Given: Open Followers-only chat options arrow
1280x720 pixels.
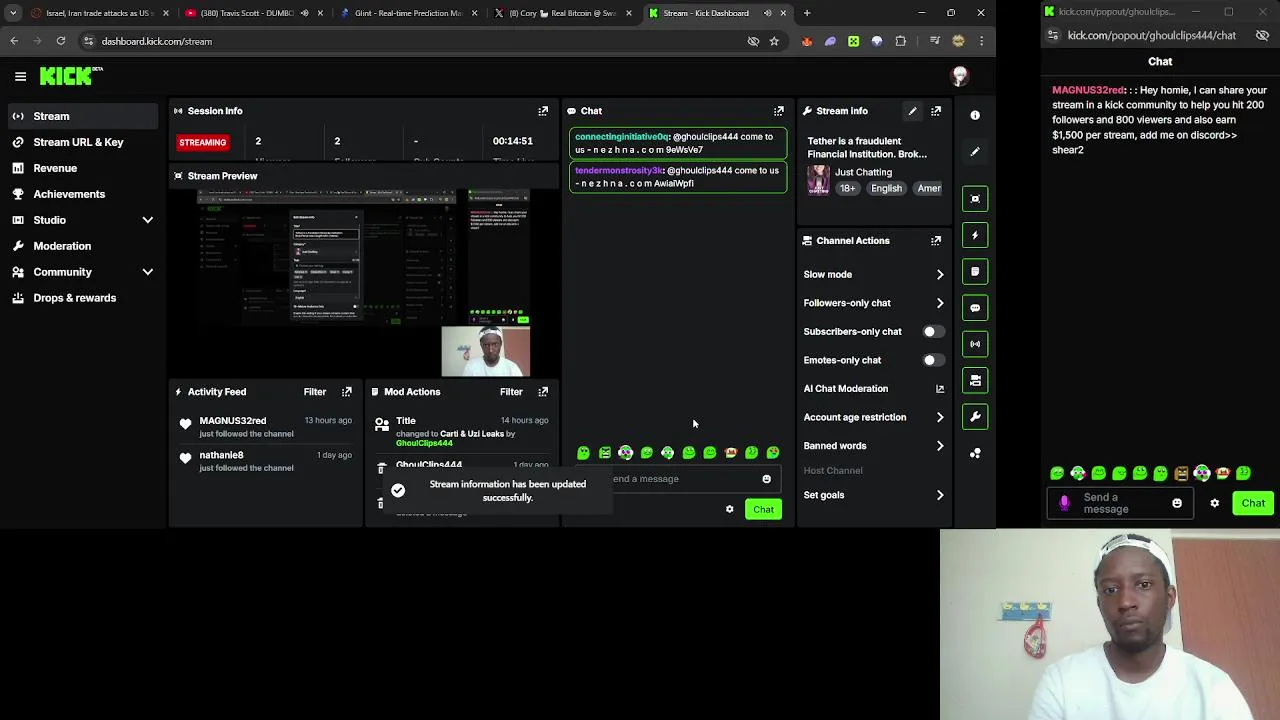Looking at the screenshot, I should [940, 303].
